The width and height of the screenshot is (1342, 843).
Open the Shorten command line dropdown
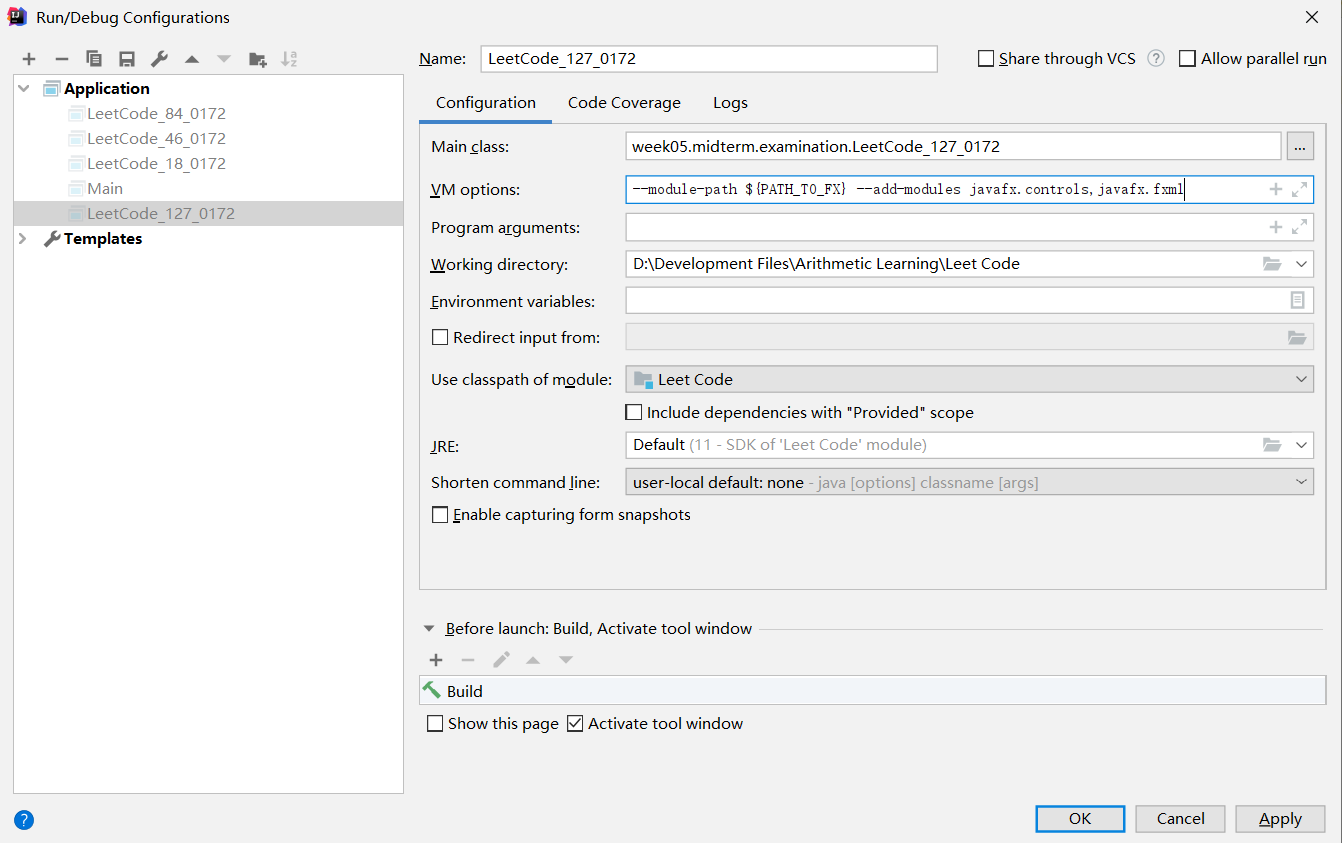(x=1301, y=481)
